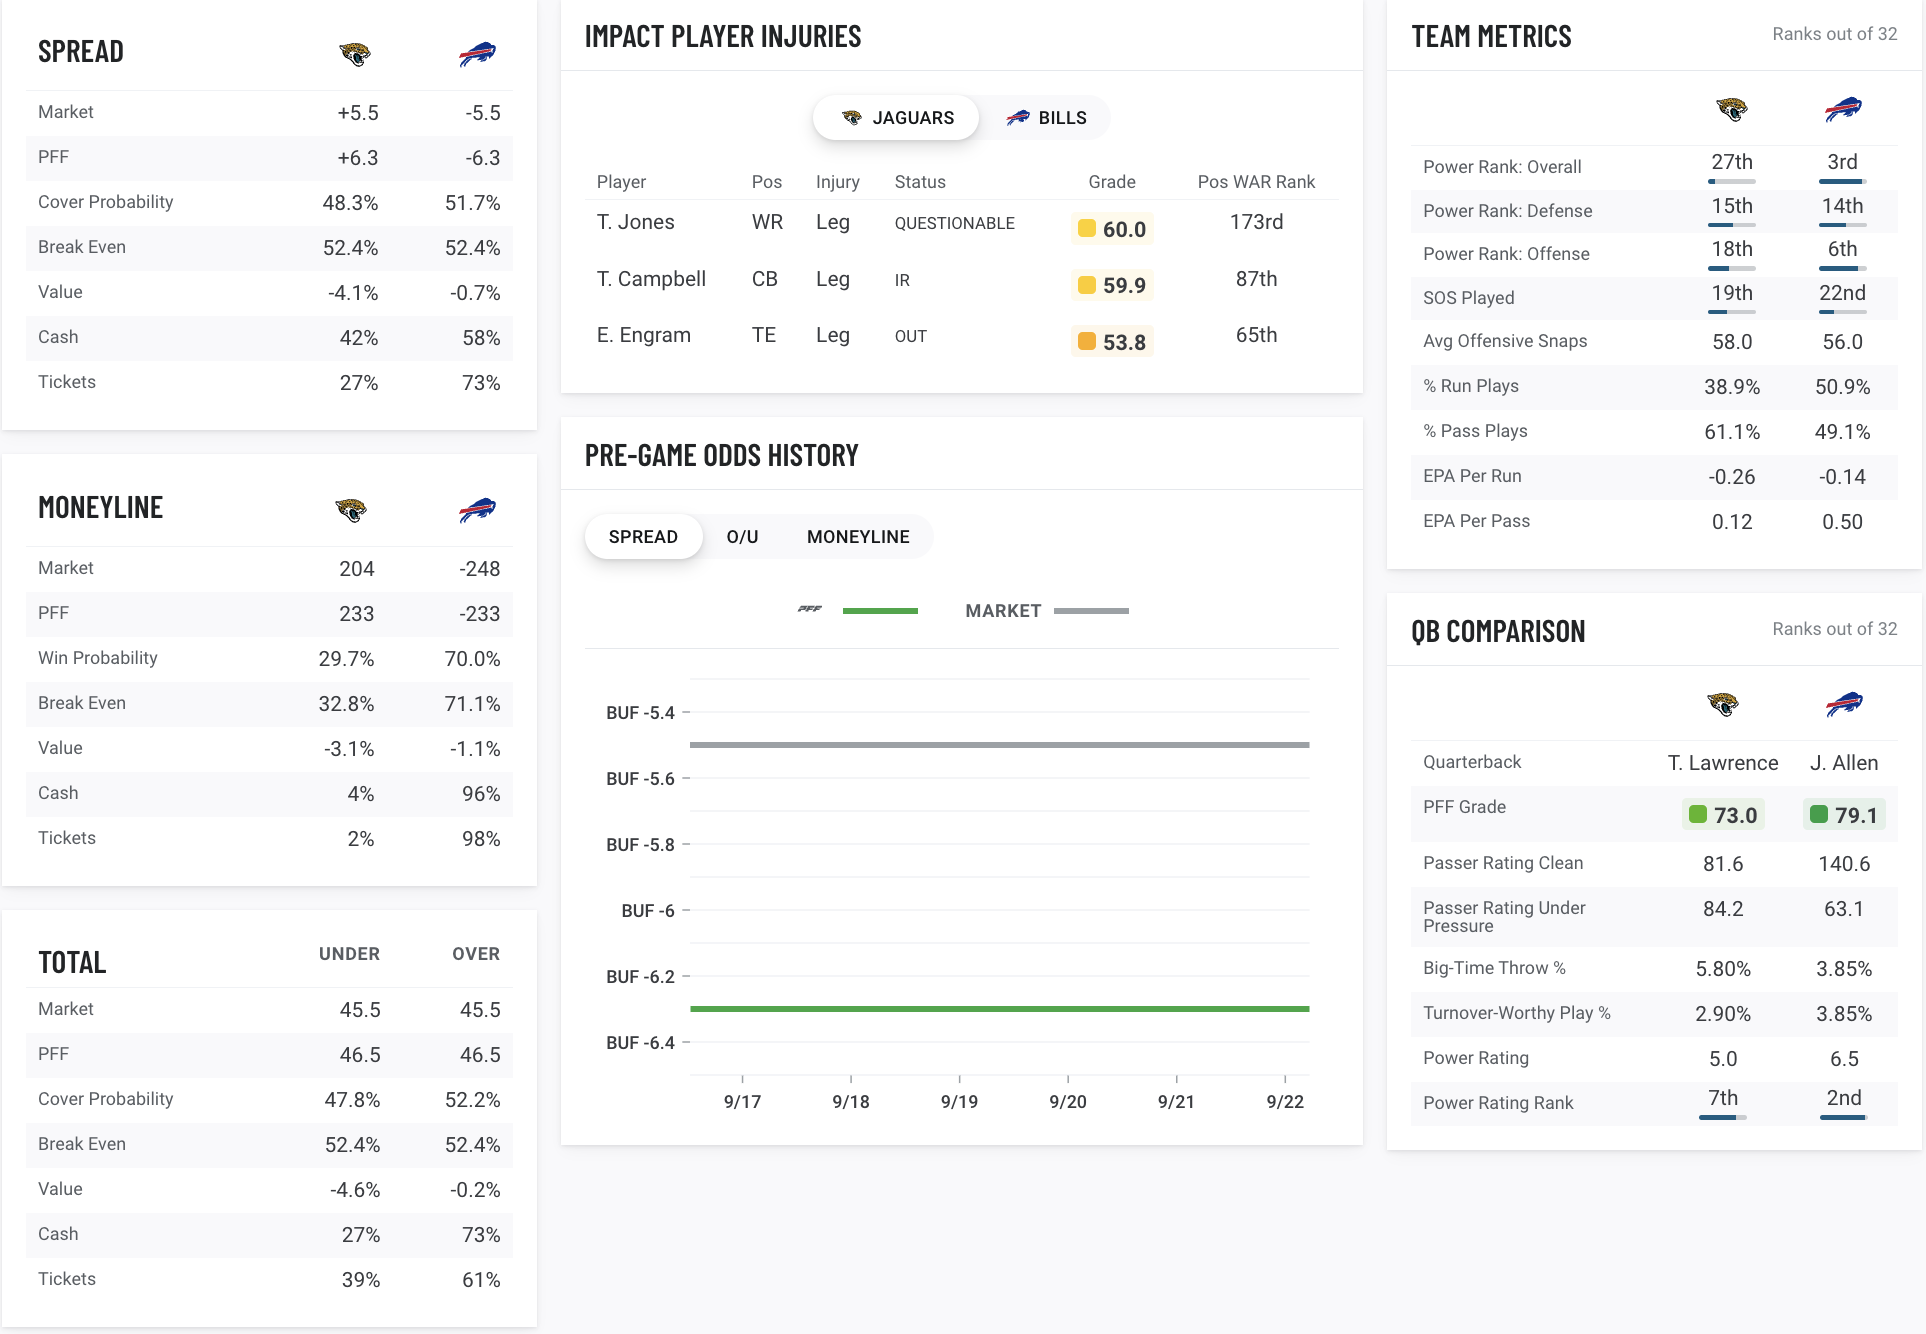Viewport: 1926px width, 1334px height.
Task: Show Moneyline odds history
Action: pos(858,537)
